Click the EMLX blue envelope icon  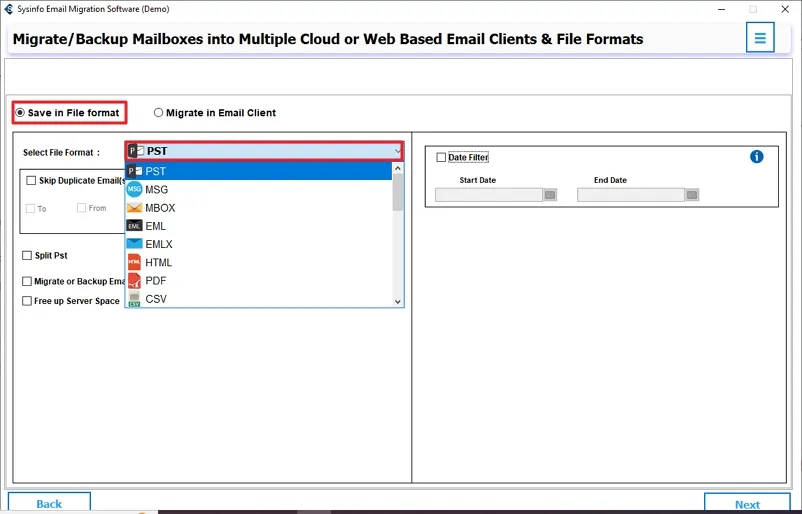click(135, 244)
